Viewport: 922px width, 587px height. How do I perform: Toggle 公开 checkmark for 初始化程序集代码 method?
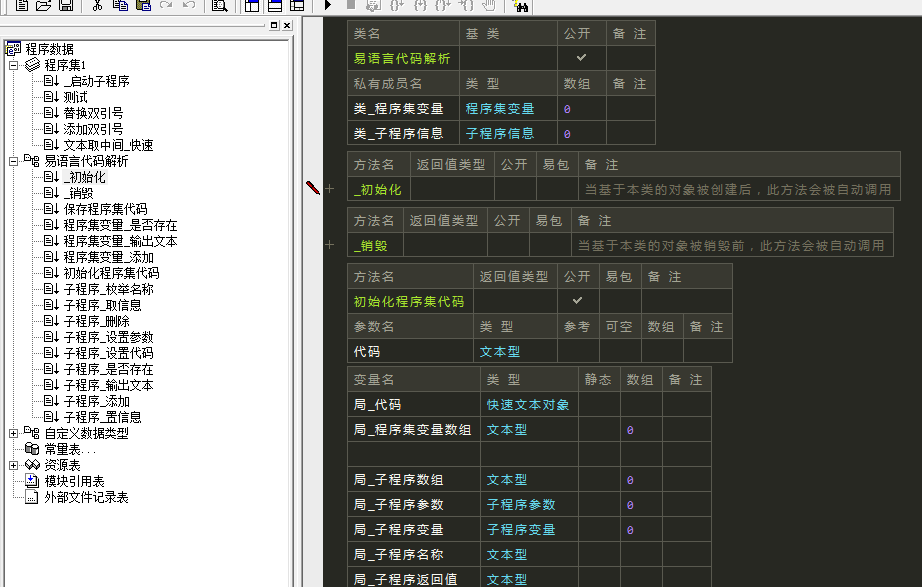(577, 301)
